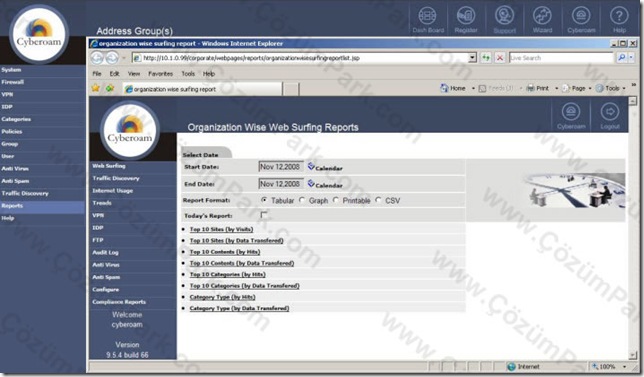Open the View menu

click(x=134, y=74)
